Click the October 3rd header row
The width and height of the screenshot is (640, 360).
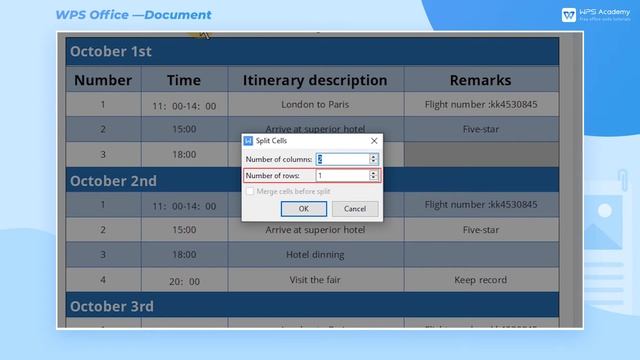(x=312, y=305)
